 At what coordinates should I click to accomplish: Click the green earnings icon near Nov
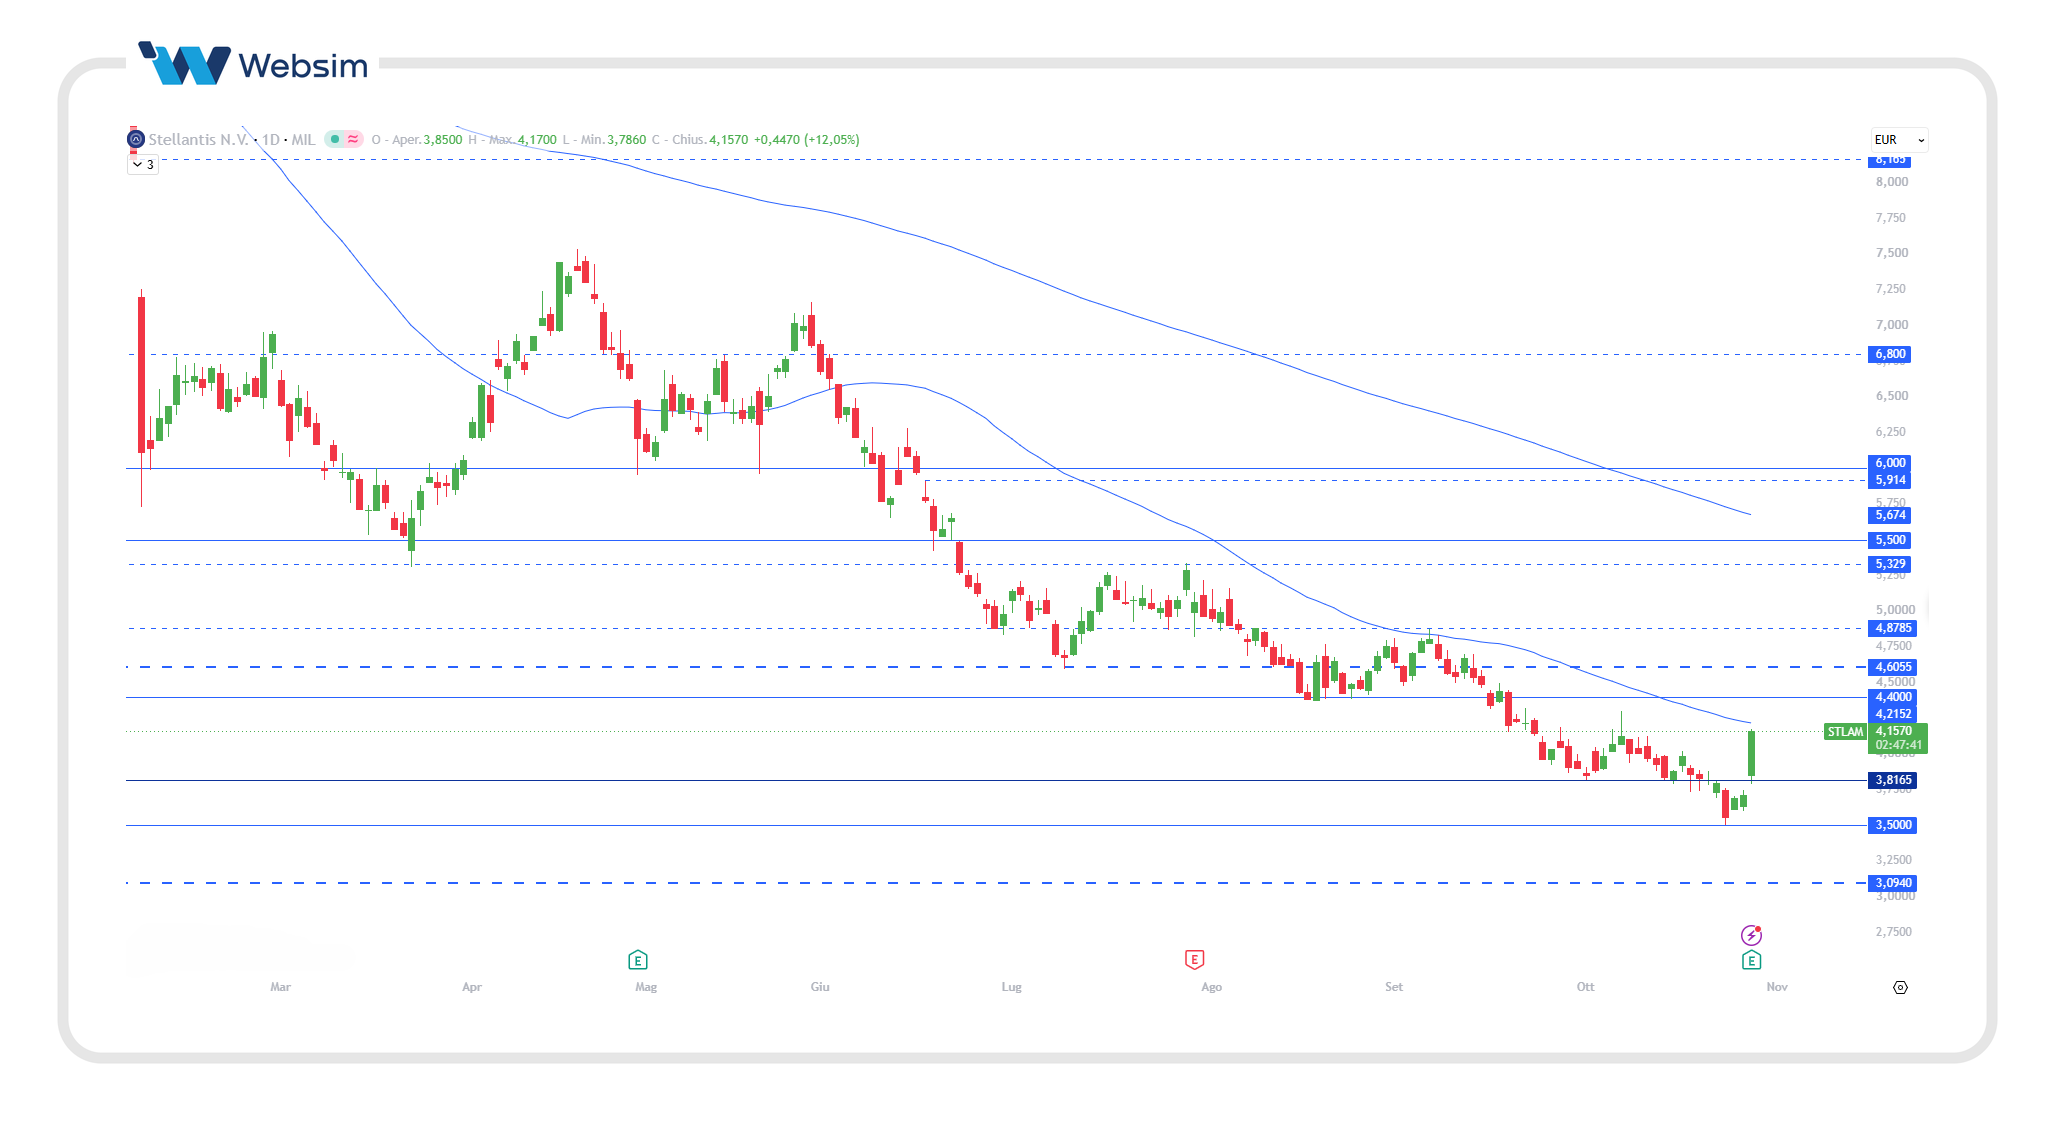[1751, 960]
